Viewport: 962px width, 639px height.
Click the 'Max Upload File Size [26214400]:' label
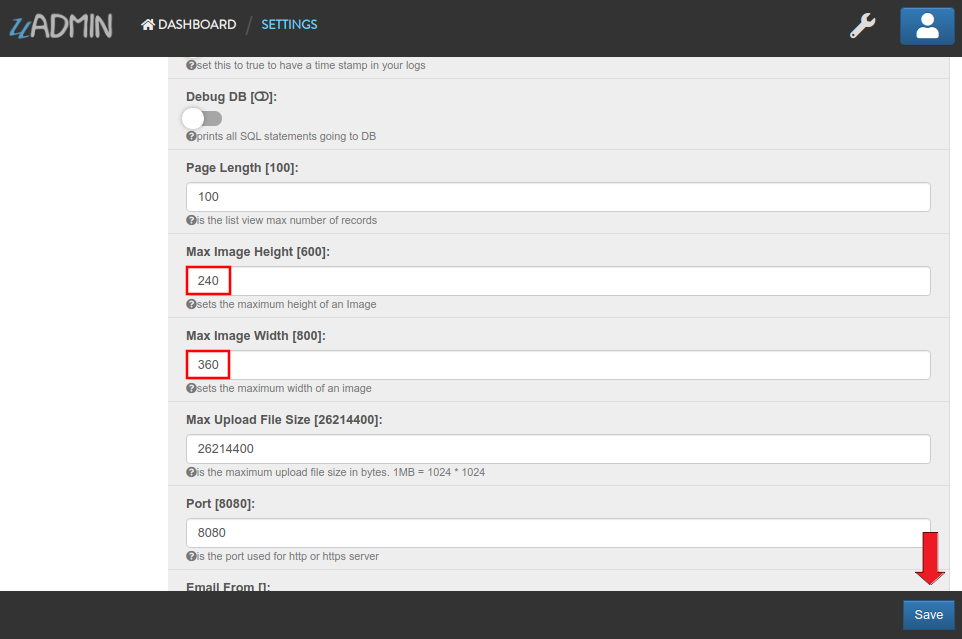point(284,420)
